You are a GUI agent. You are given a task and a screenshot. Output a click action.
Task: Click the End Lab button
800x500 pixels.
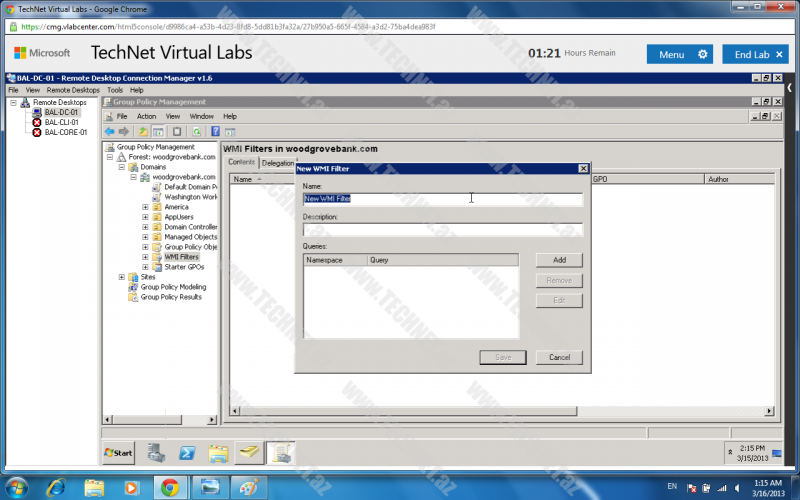click(x=755, y=54)
